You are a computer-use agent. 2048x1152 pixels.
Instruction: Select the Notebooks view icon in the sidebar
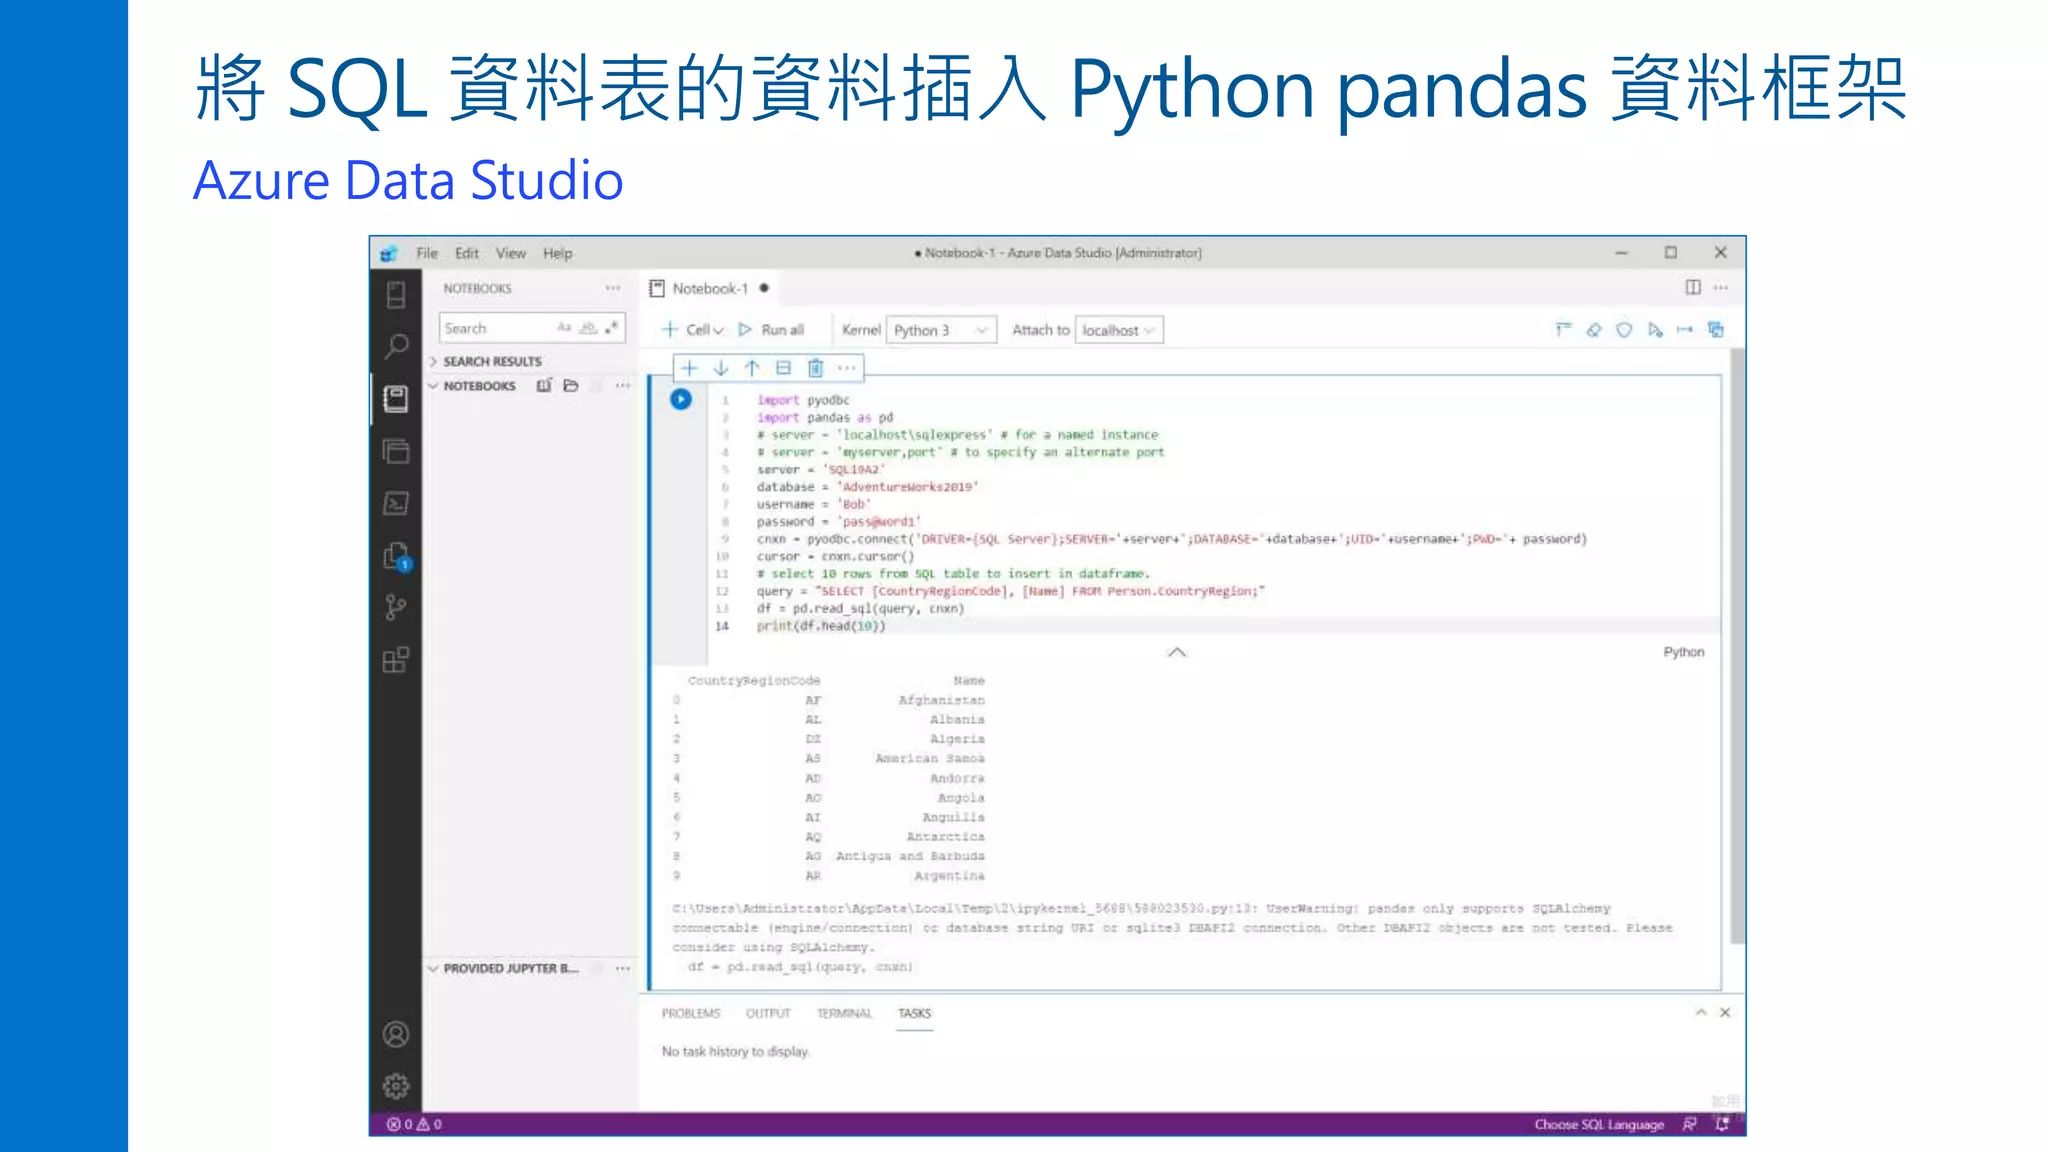396,399
